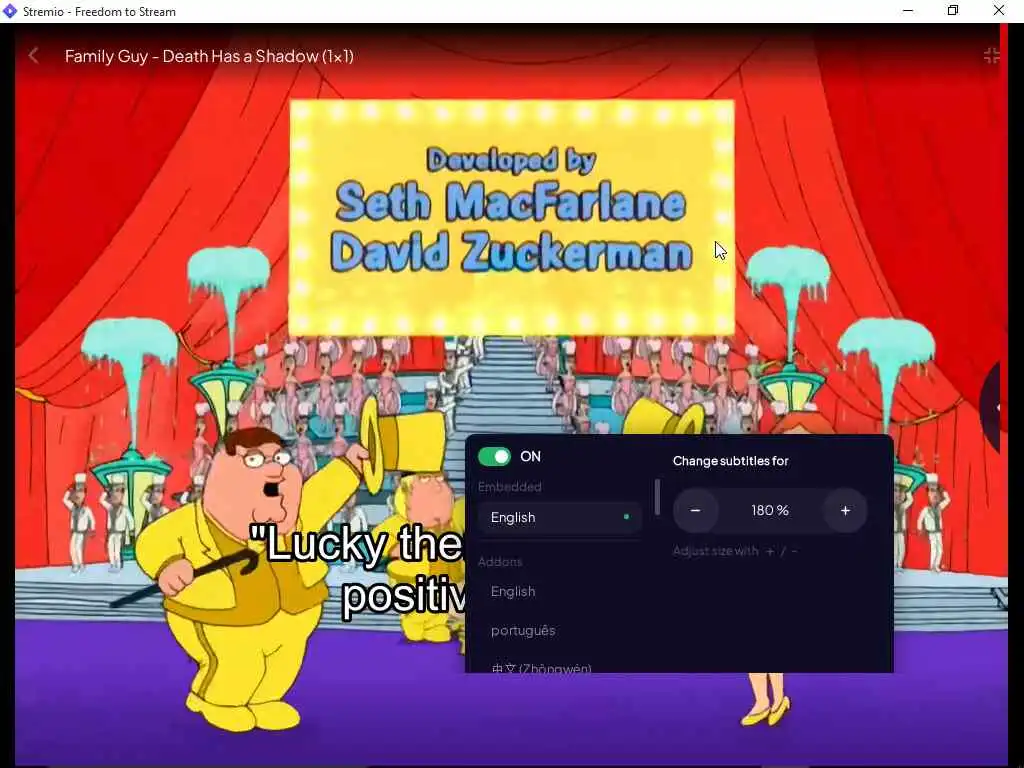
Task: Exit fullscreen with the top-right player icon
Action: [991, 56]
